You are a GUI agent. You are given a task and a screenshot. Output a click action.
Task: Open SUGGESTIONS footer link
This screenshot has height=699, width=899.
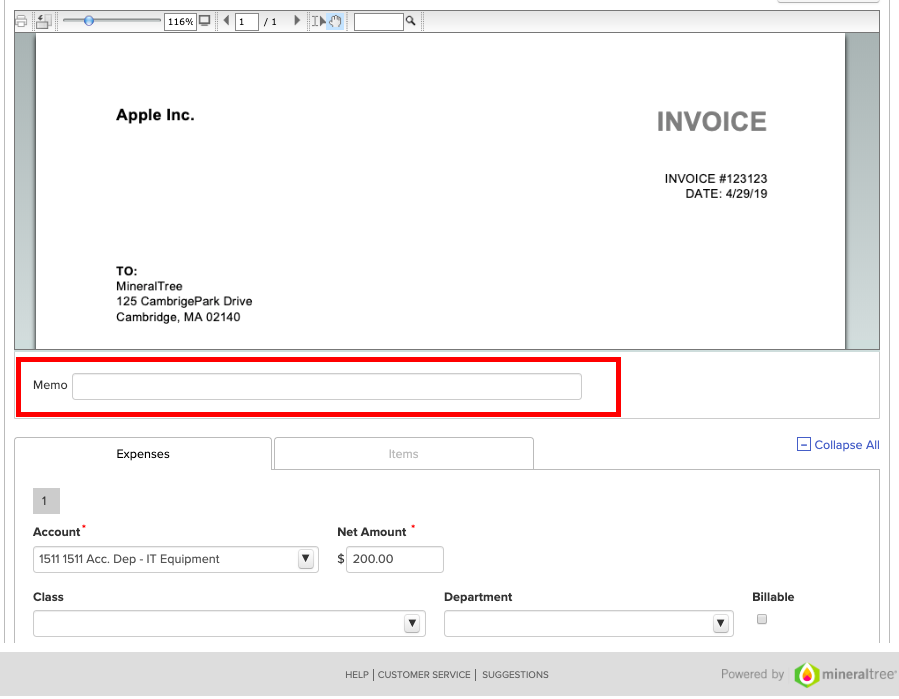(515, 675)
